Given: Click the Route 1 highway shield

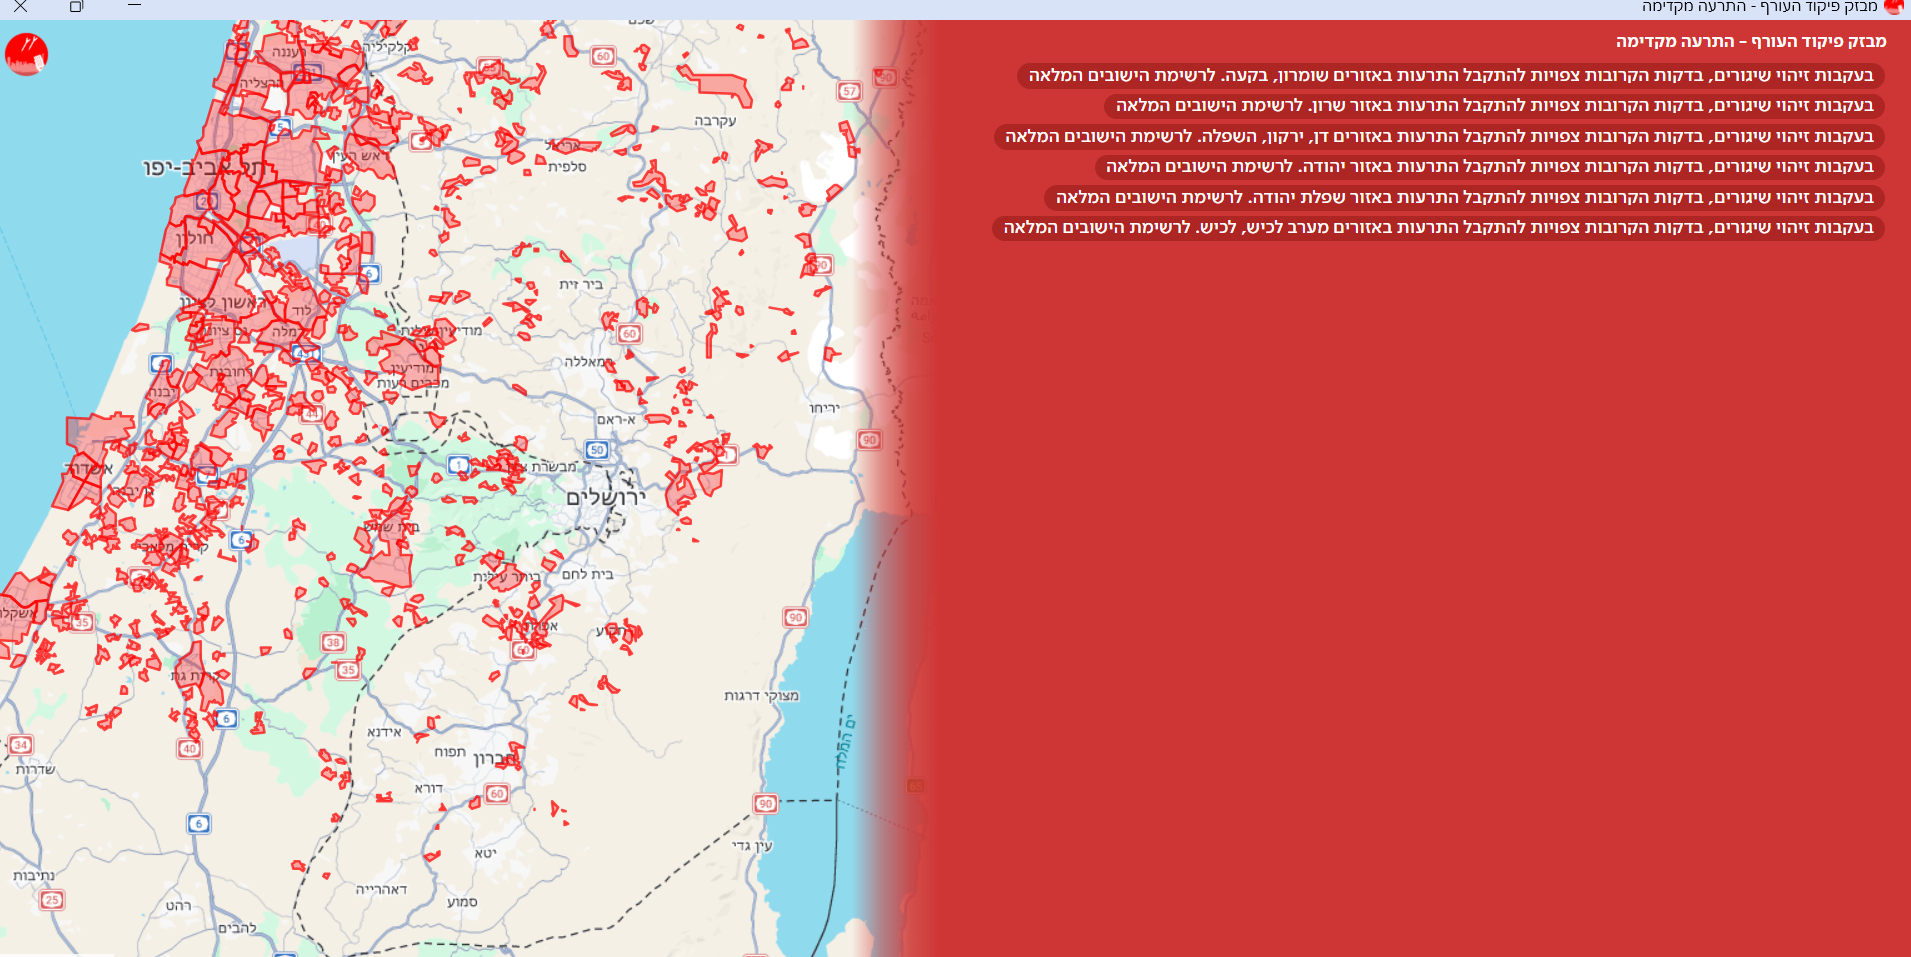Looking at the screenshot, I should [458, 465].
